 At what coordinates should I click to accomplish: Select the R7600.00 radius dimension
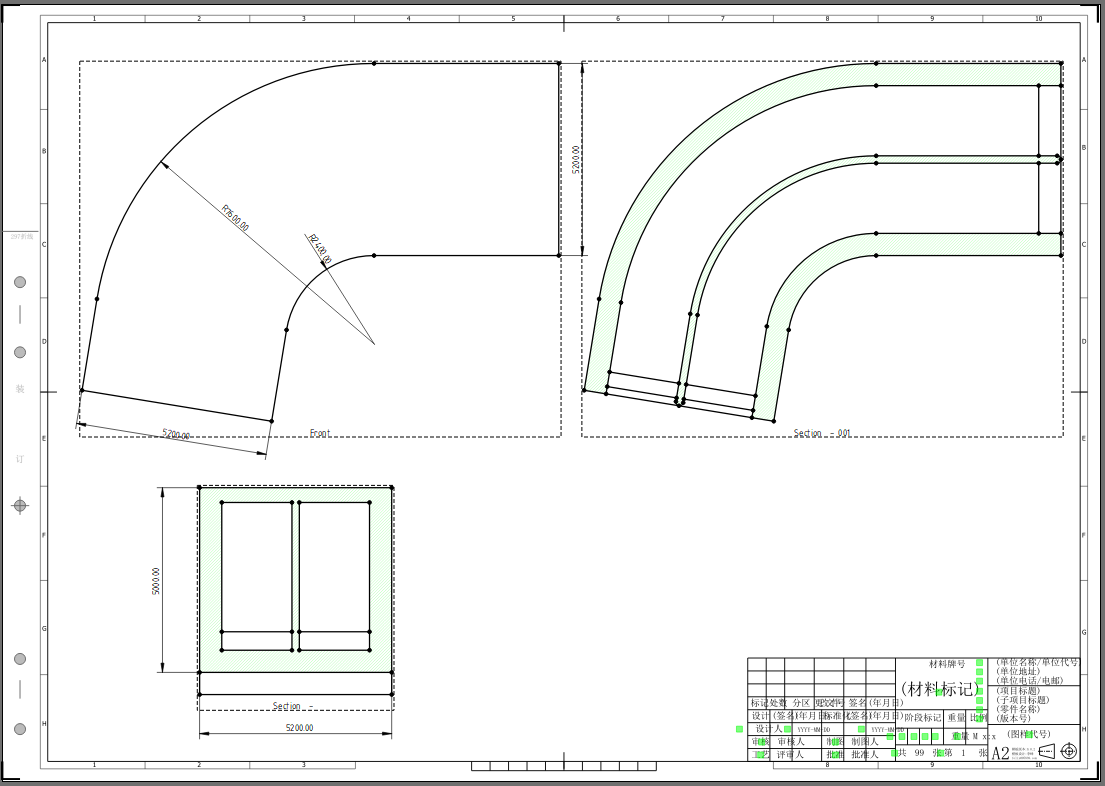click(x=235, y=218)
